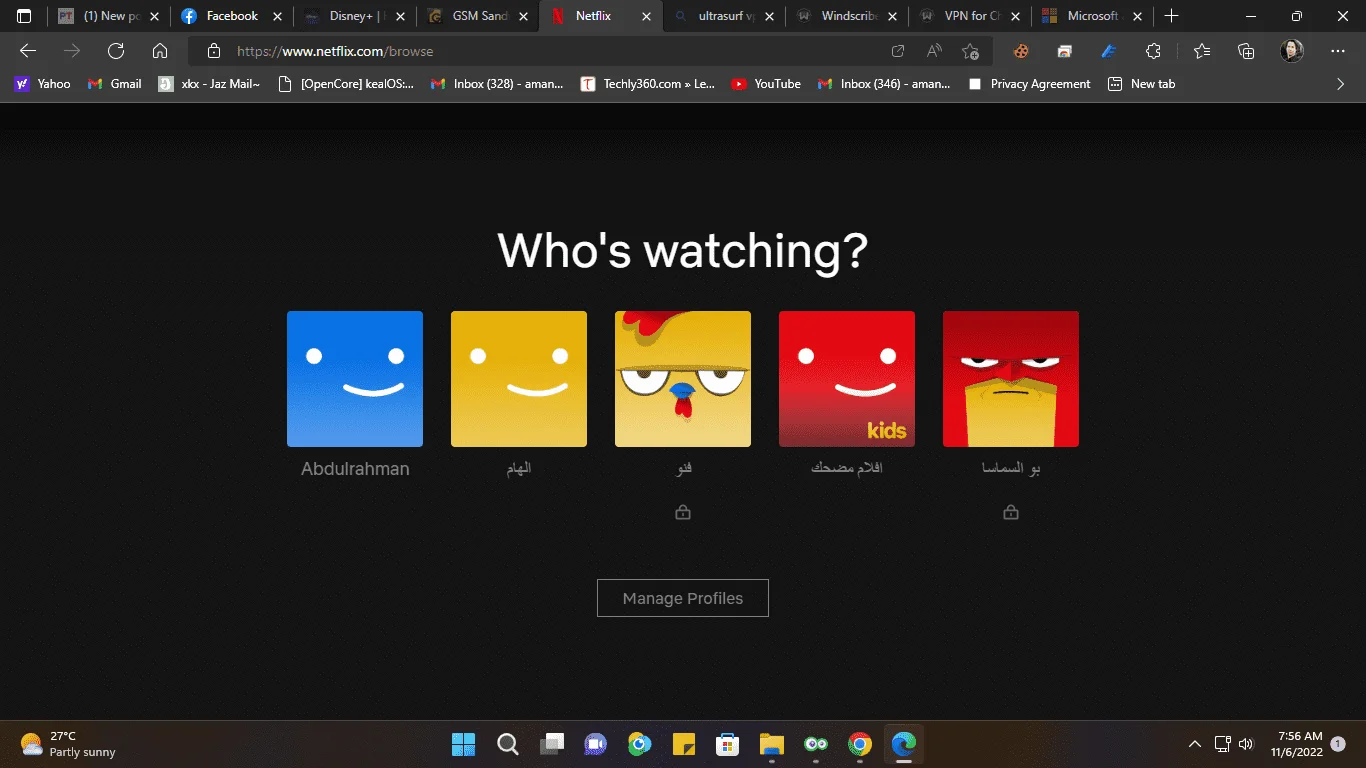Pick the angry red avatar بو السماسا
Image resolution: width=1366 pixels, height=768 pixels.
(1011, 379)
